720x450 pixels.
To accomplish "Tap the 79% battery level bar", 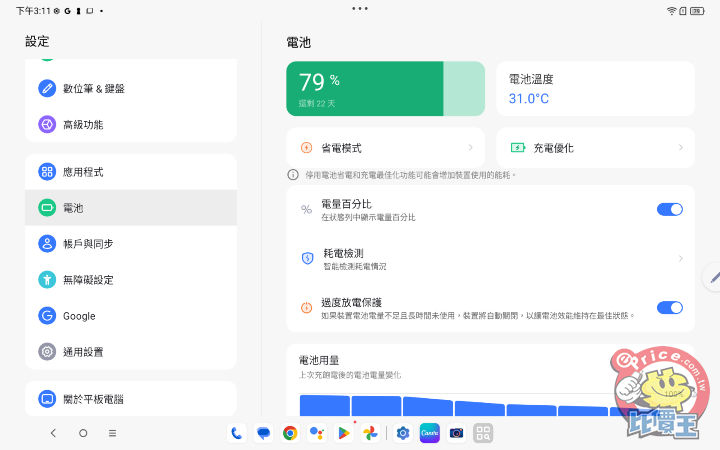I will pyautogui.click(x=386, y=89).
